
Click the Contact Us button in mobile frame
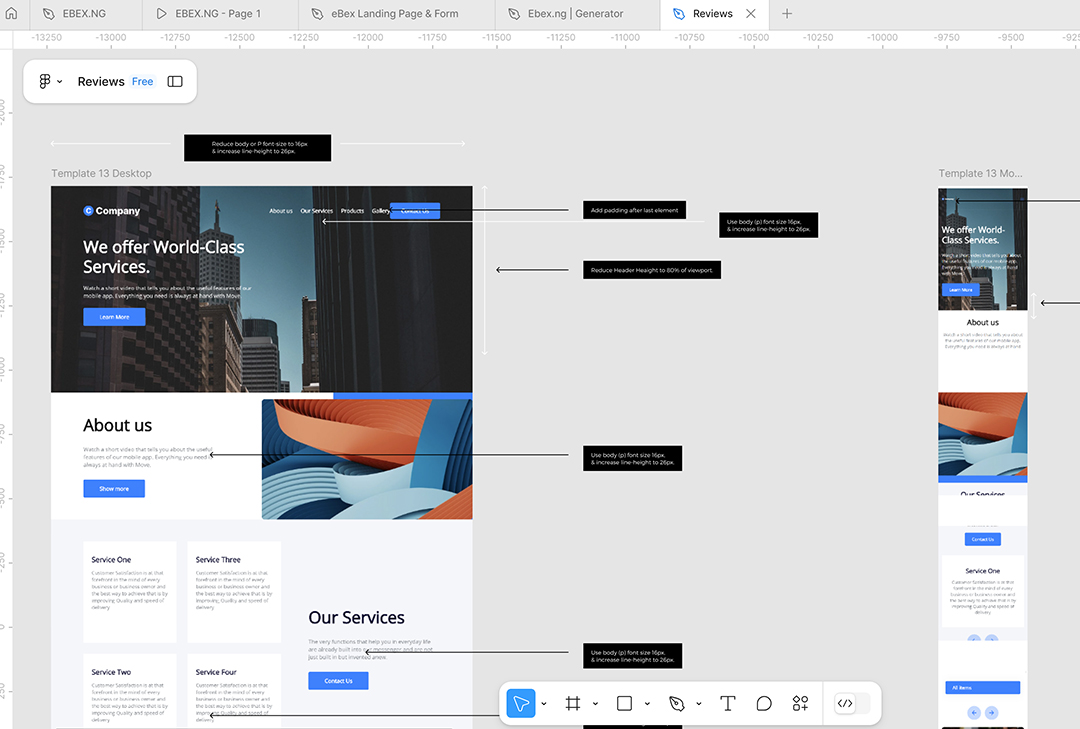pyautogui.click(x=983, y=540)
